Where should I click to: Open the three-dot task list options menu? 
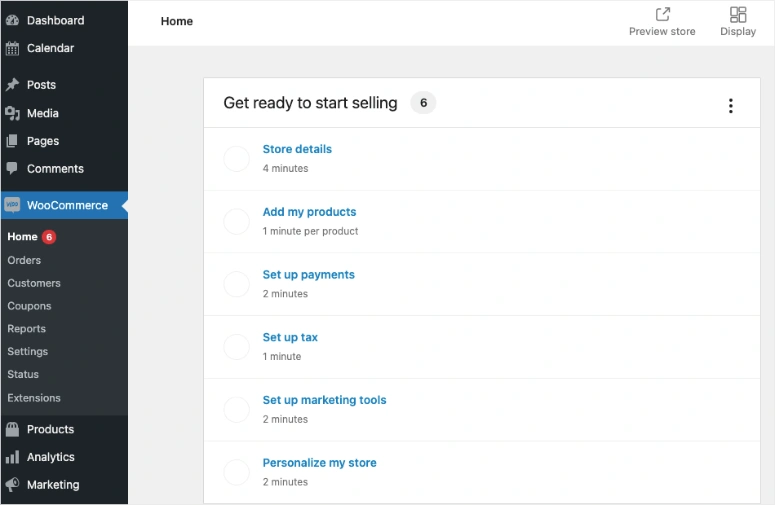pos(731,106)
